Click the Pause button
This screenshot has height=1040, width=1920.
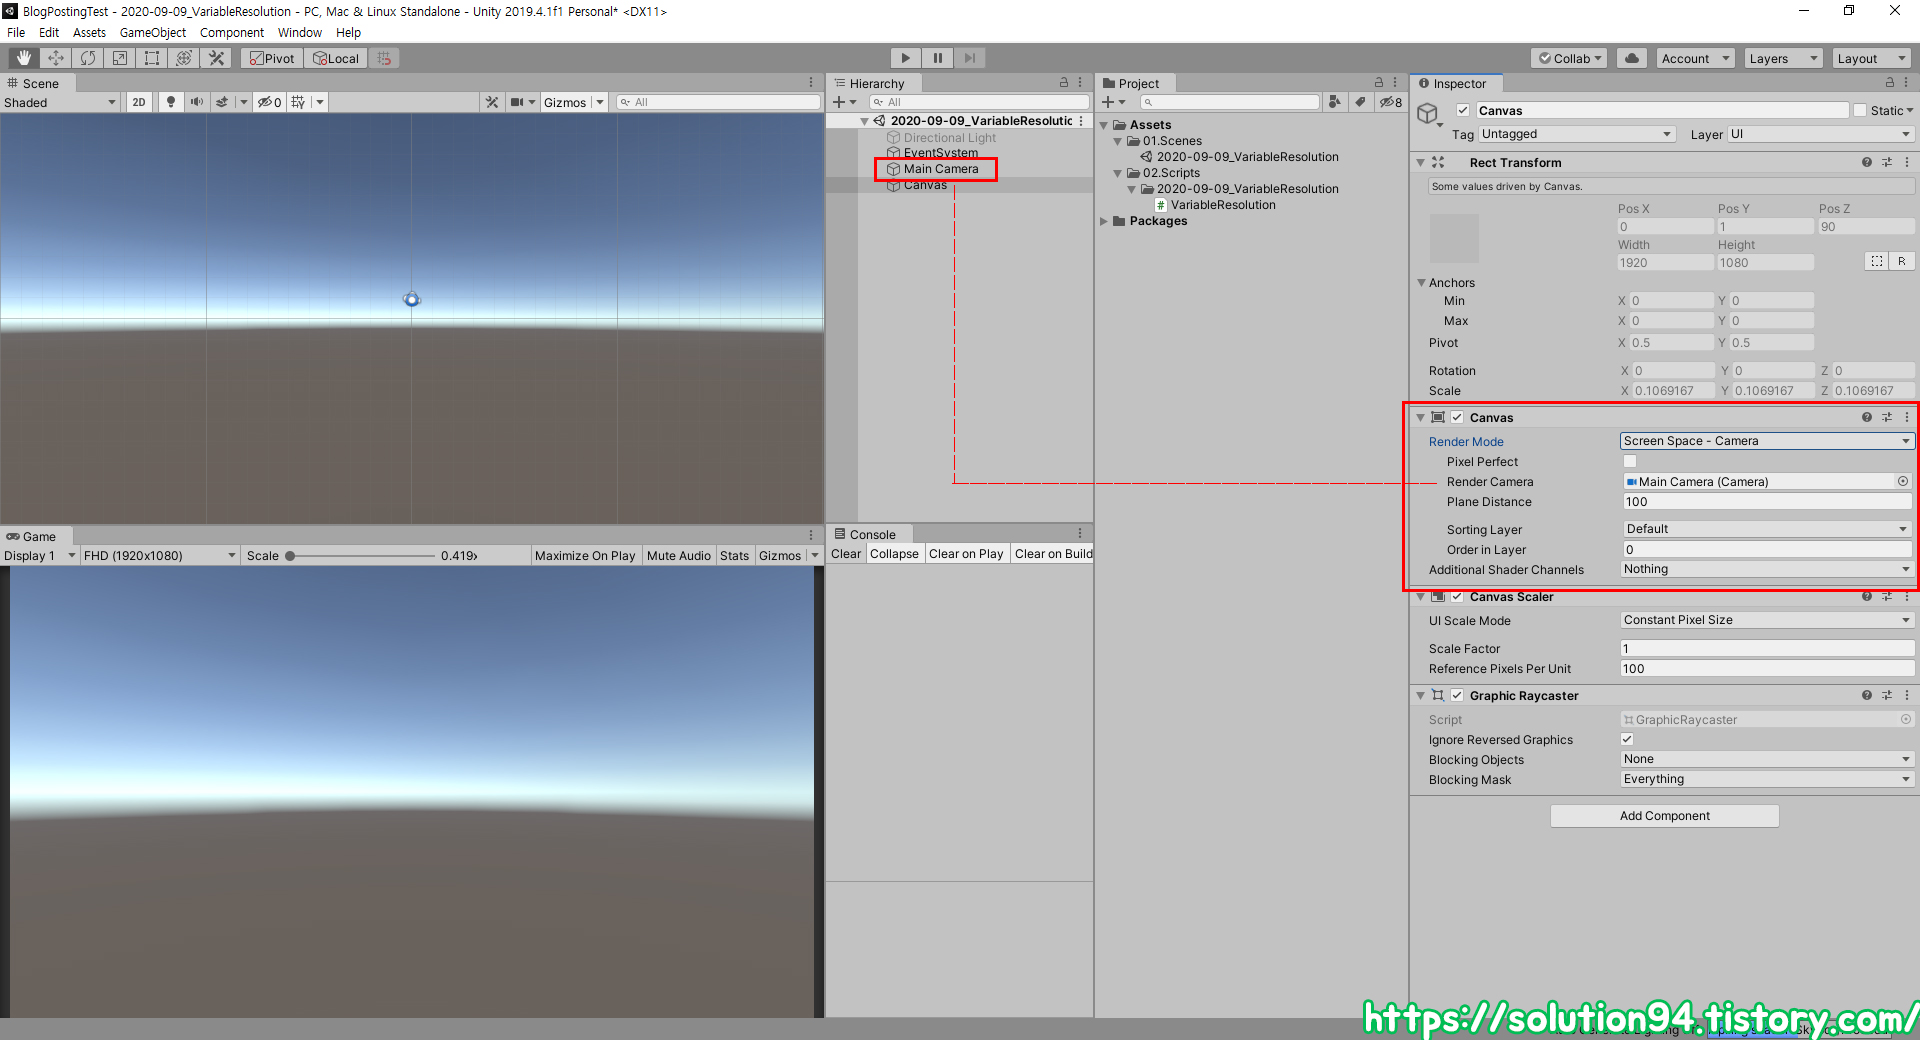(937, 58)
